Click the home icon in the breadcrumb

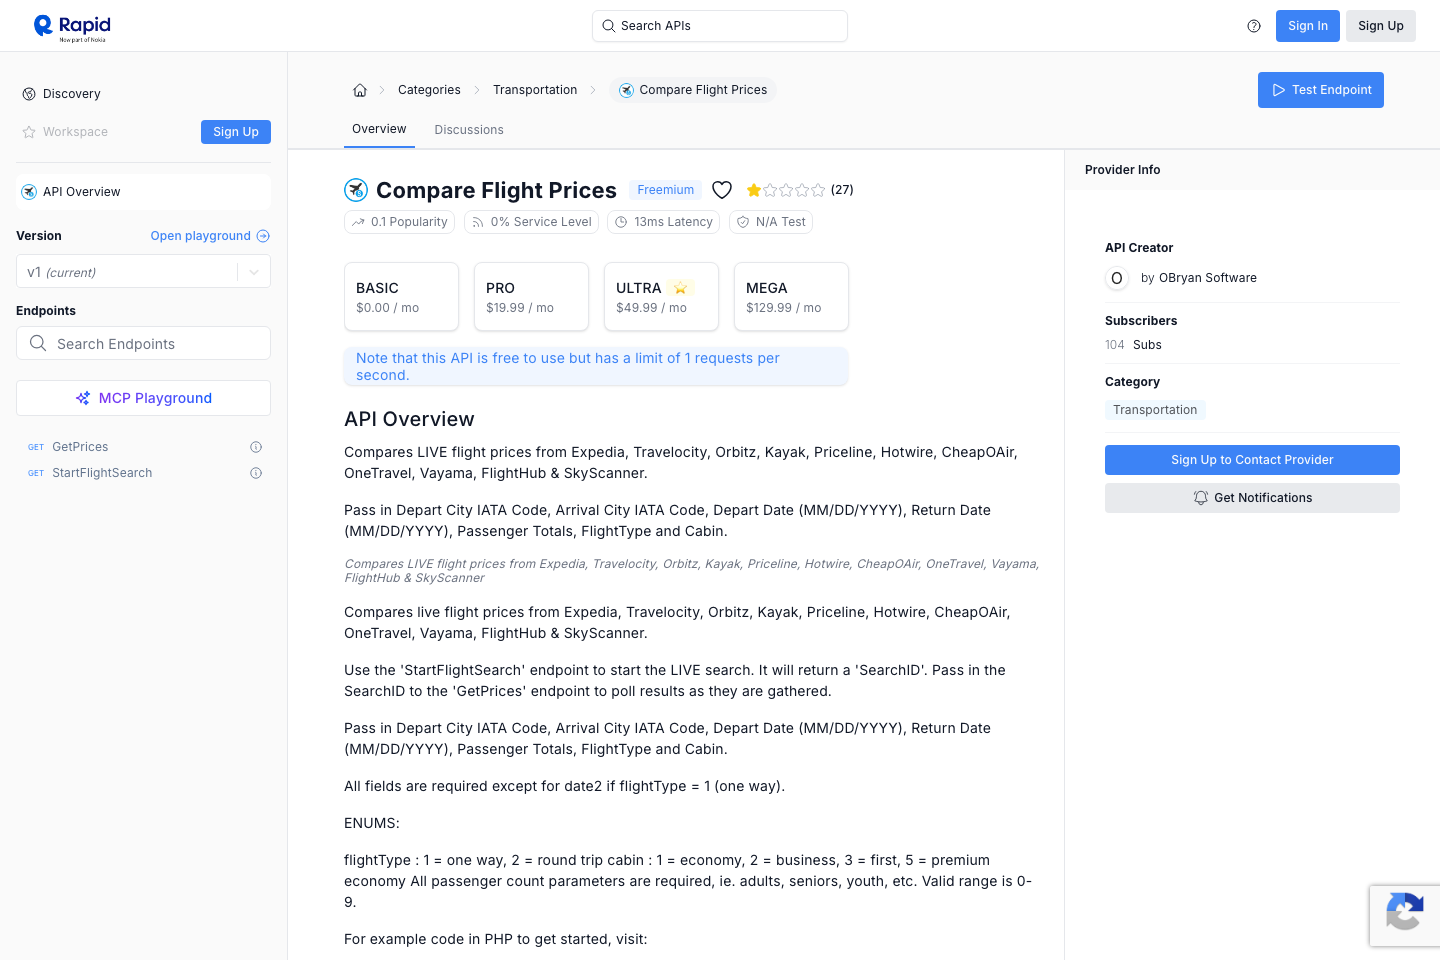coord(360,89)
